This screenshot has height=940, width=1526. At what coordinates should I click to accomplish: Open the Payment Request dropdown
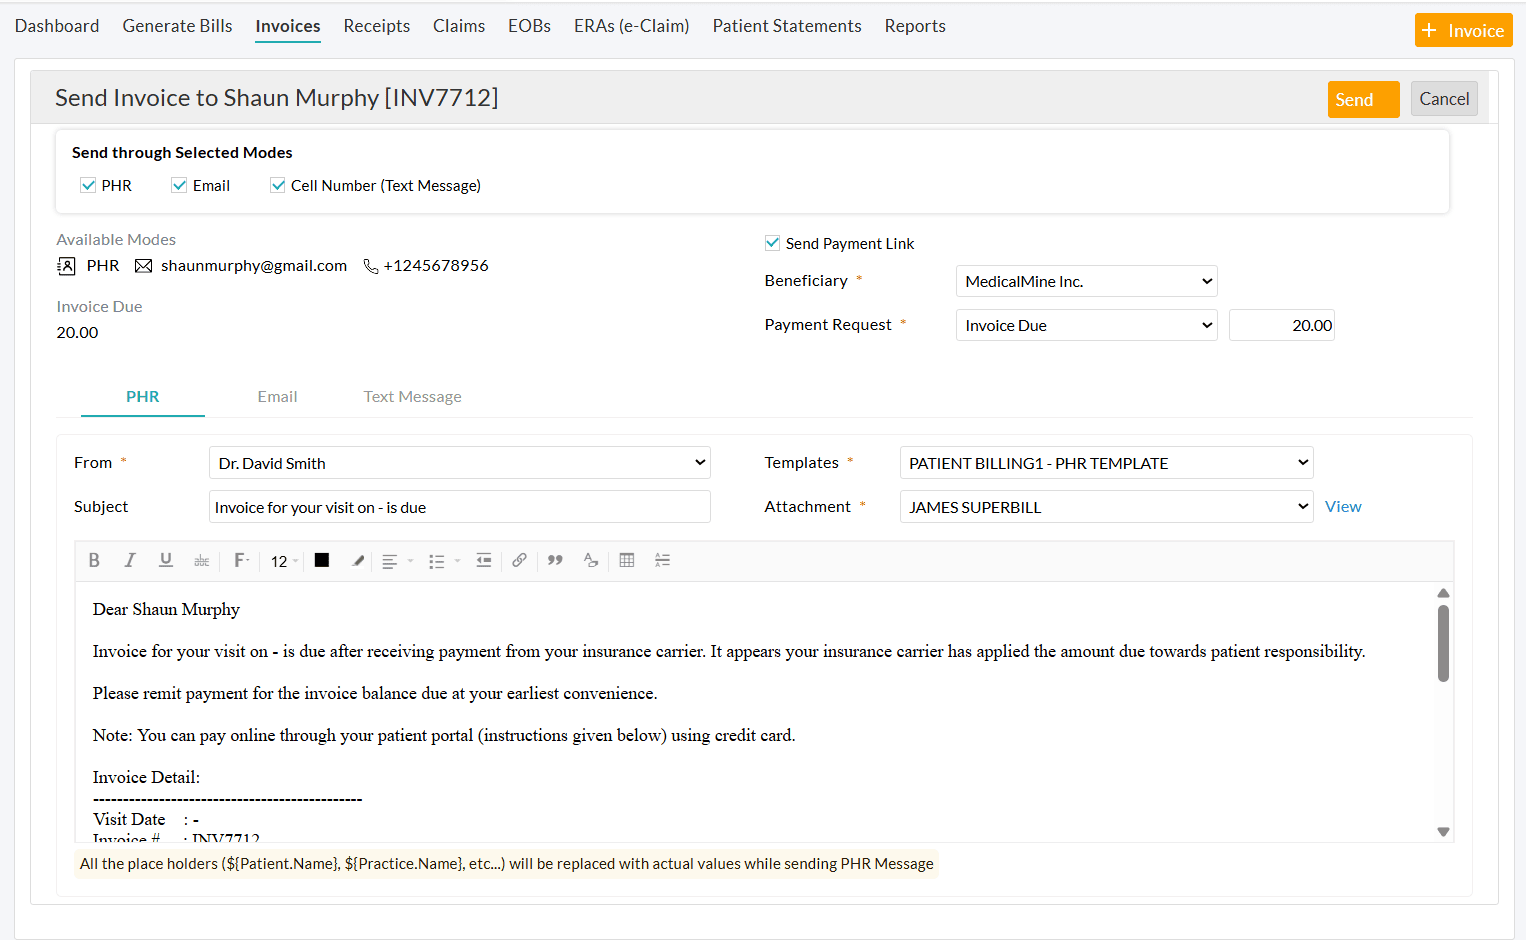(1086, 325)
